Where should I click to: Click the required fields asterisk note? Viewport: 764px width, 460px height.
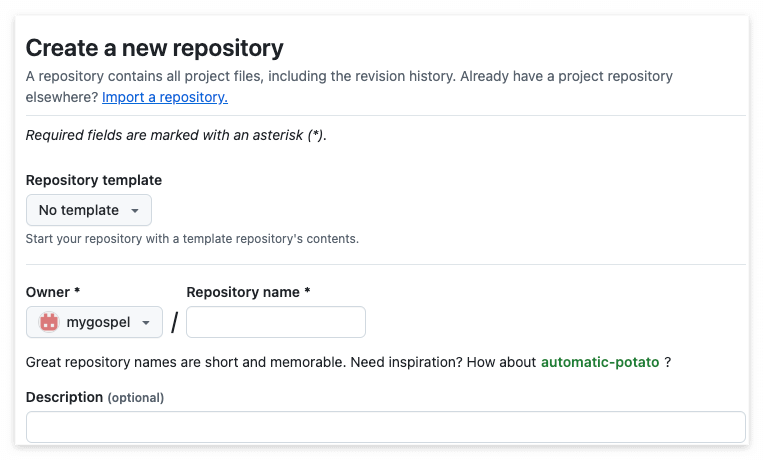pos(176,135)
